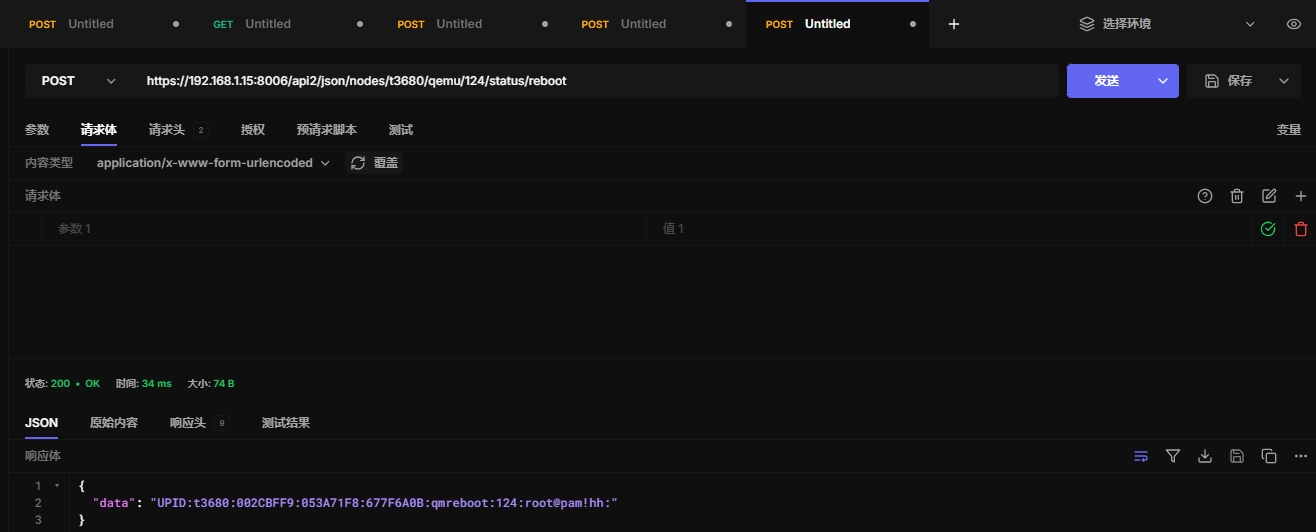This screenshot has width=1316, height=532.
Task: Open bulk edit for request body
Action: (1269, 197)
